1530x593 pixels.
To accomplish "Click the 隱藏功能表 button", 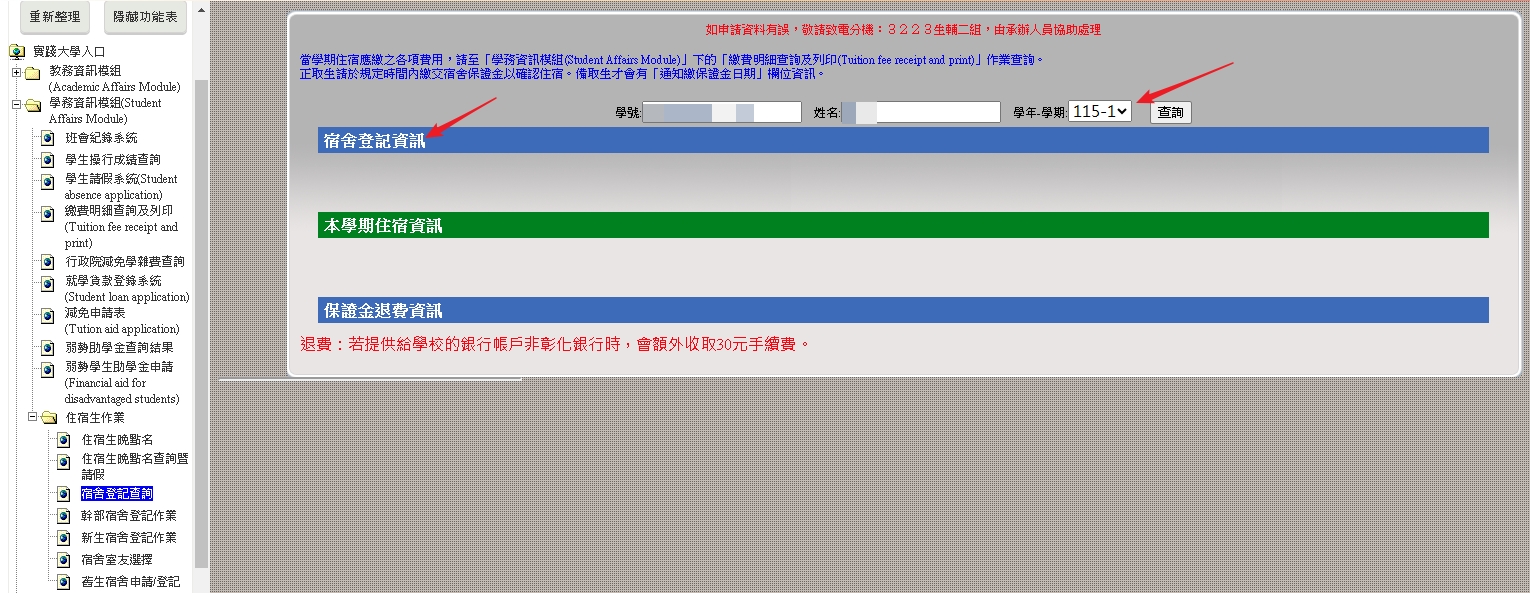I will 145,17.
